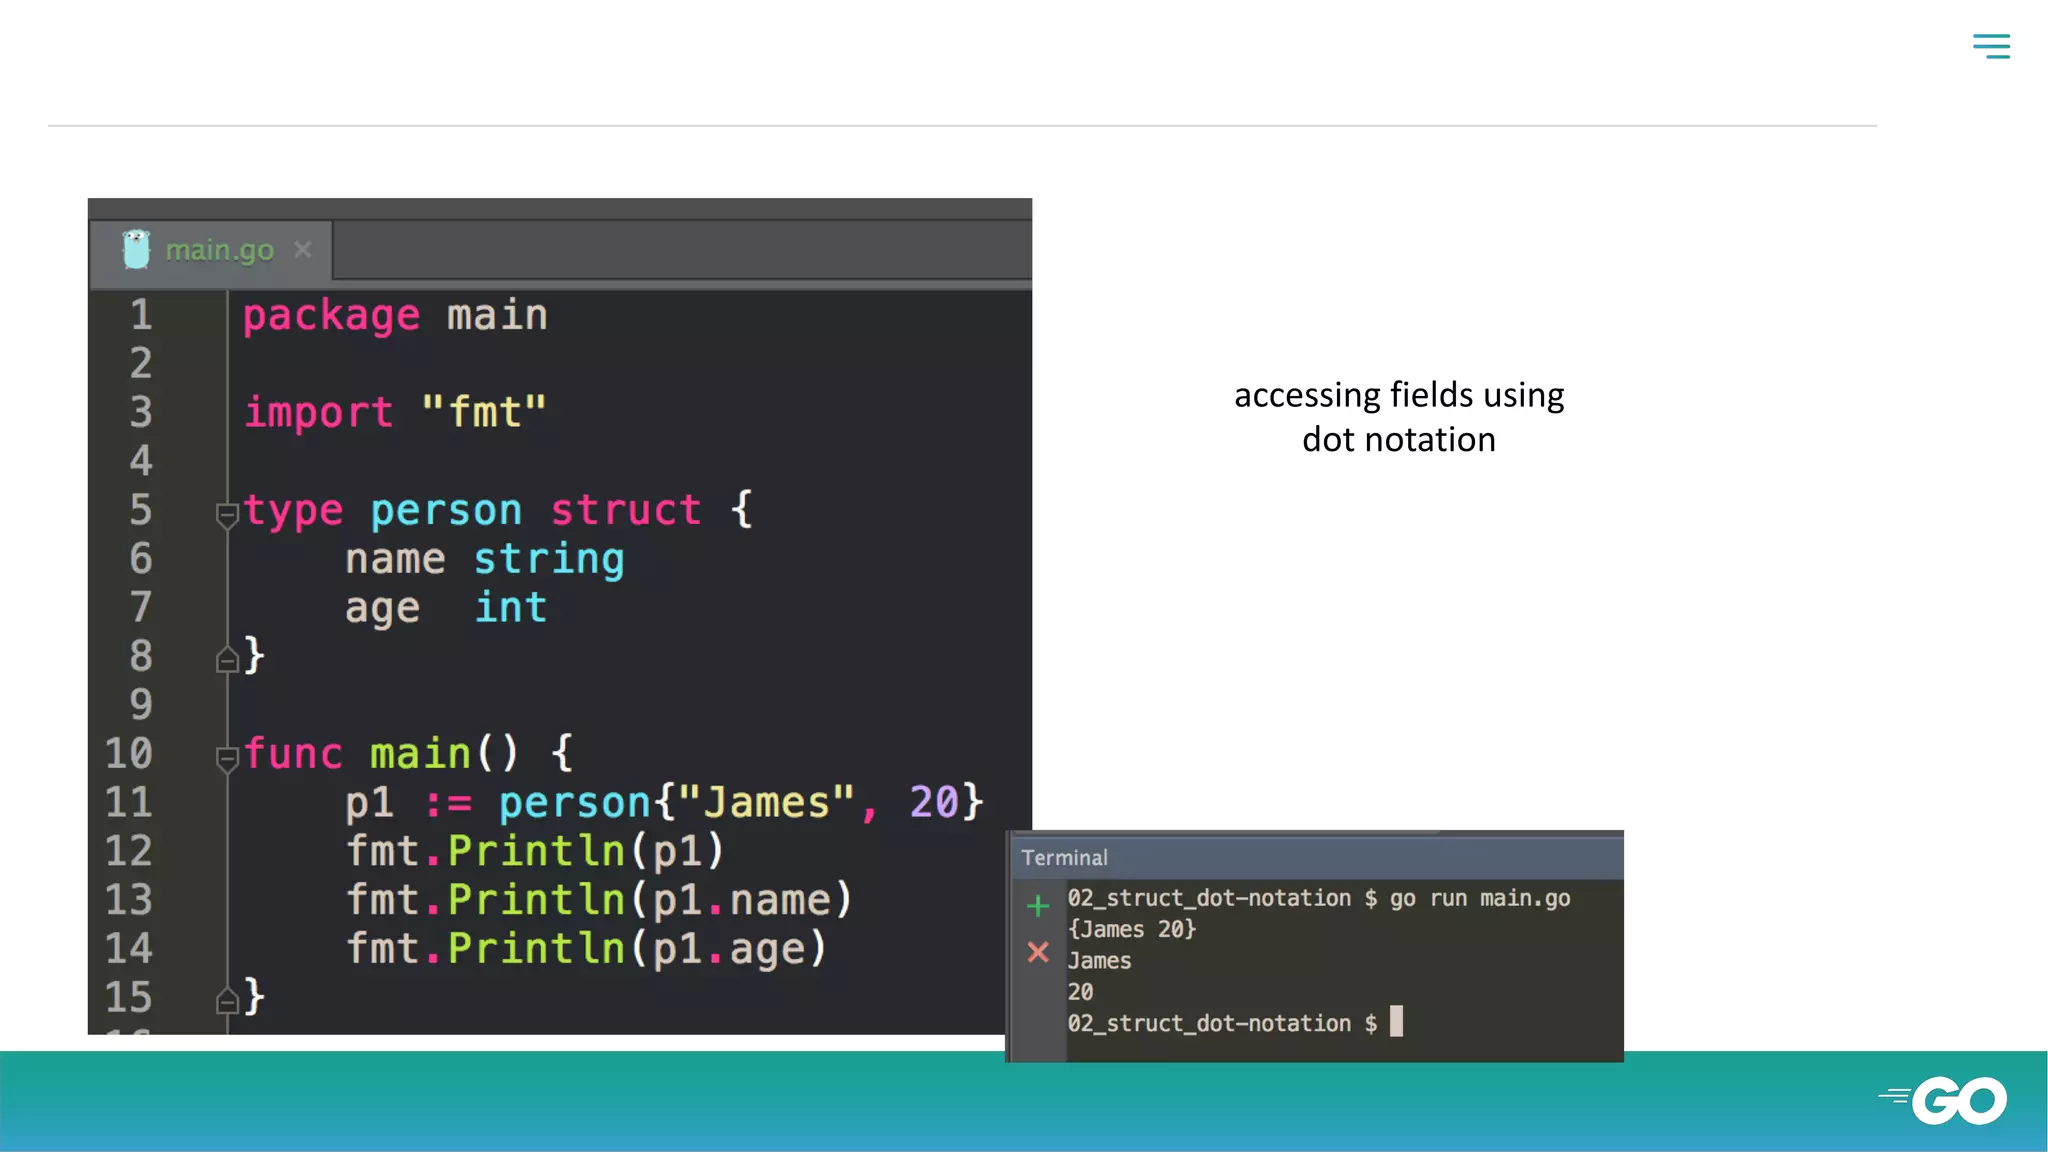Select the main.go tab
Screen dimensions: 2048x1152
click(211, 250)
